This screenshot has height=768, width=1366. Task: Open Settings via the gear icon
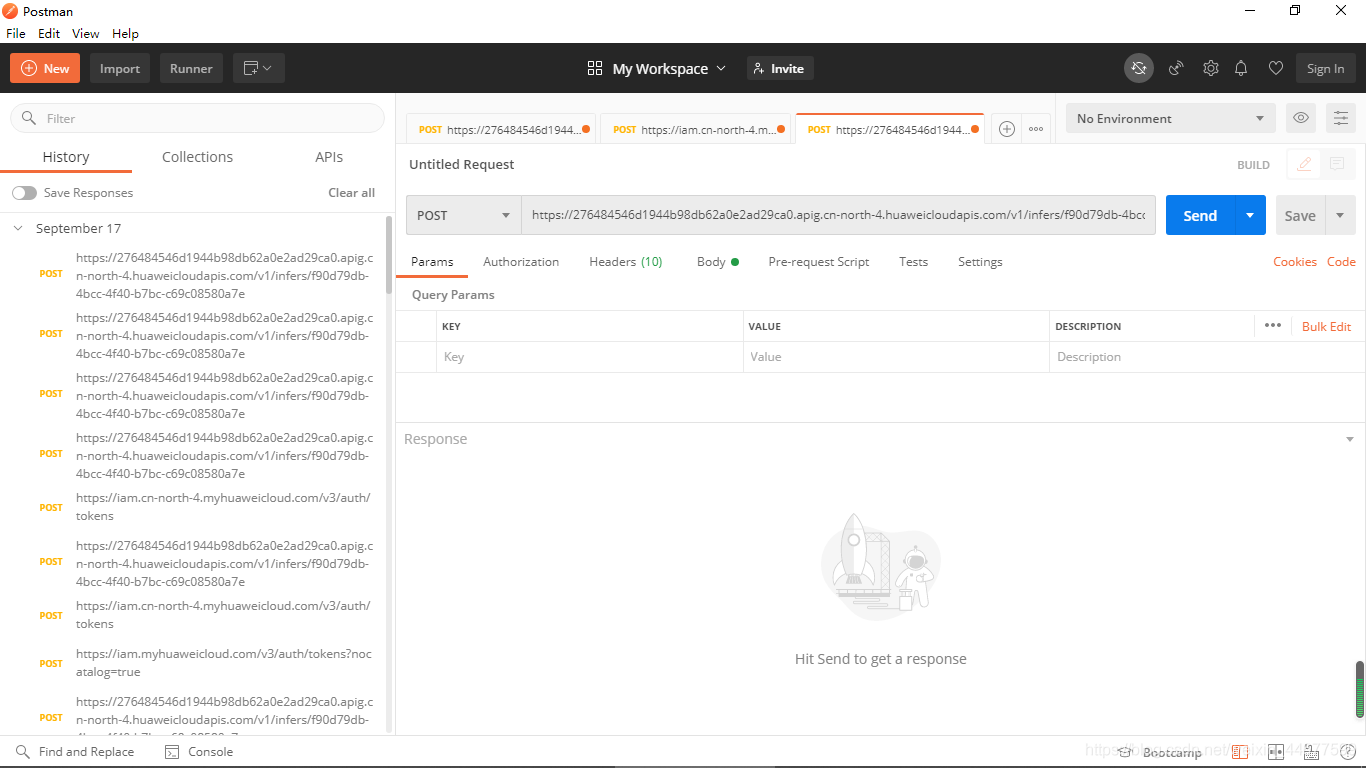point(1211,68)
